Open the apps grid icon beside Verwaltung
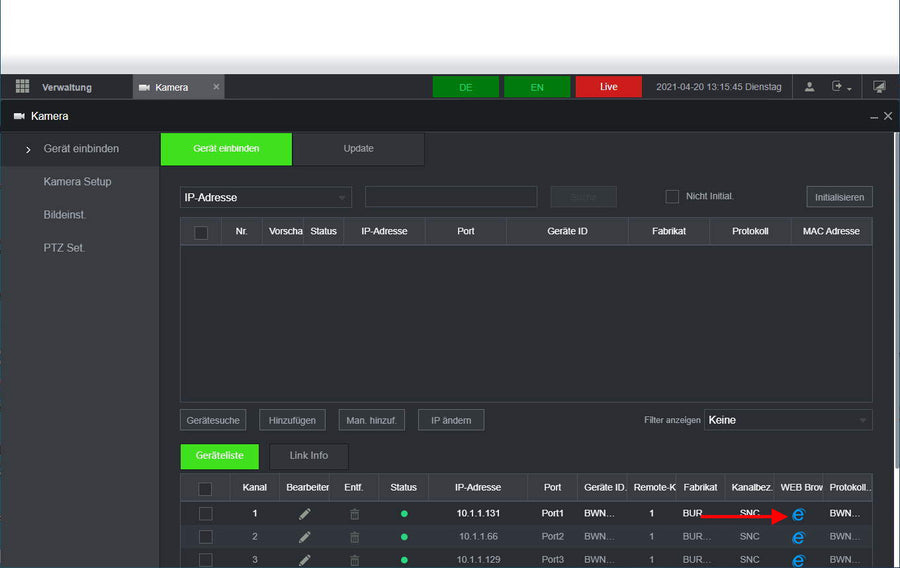Image resolution: width=900 pixels, height=568 pixels. tap(22, 87)
